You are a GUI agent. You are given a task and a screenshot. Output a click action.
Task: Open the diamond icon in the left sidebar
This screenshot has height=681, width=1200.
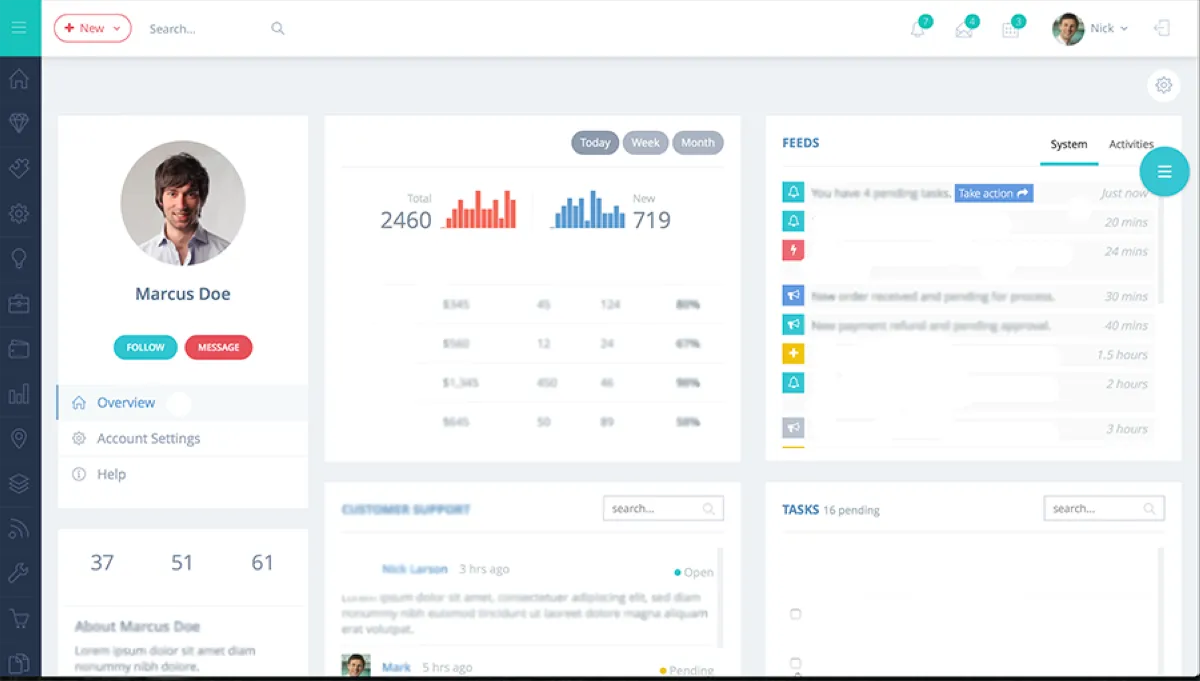pyautogui.click(x=19, y=122)
